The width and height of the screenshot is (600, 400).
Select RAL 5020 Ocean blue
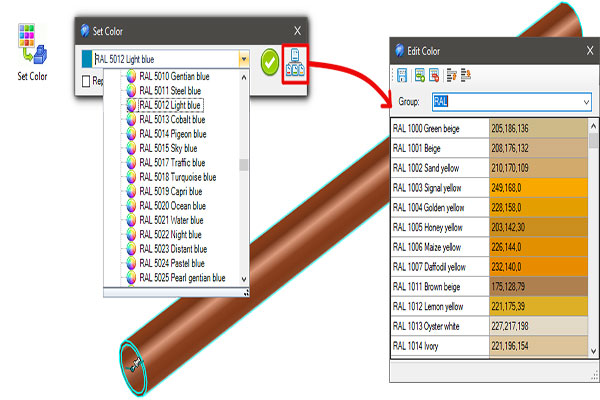tap(173, 206)
